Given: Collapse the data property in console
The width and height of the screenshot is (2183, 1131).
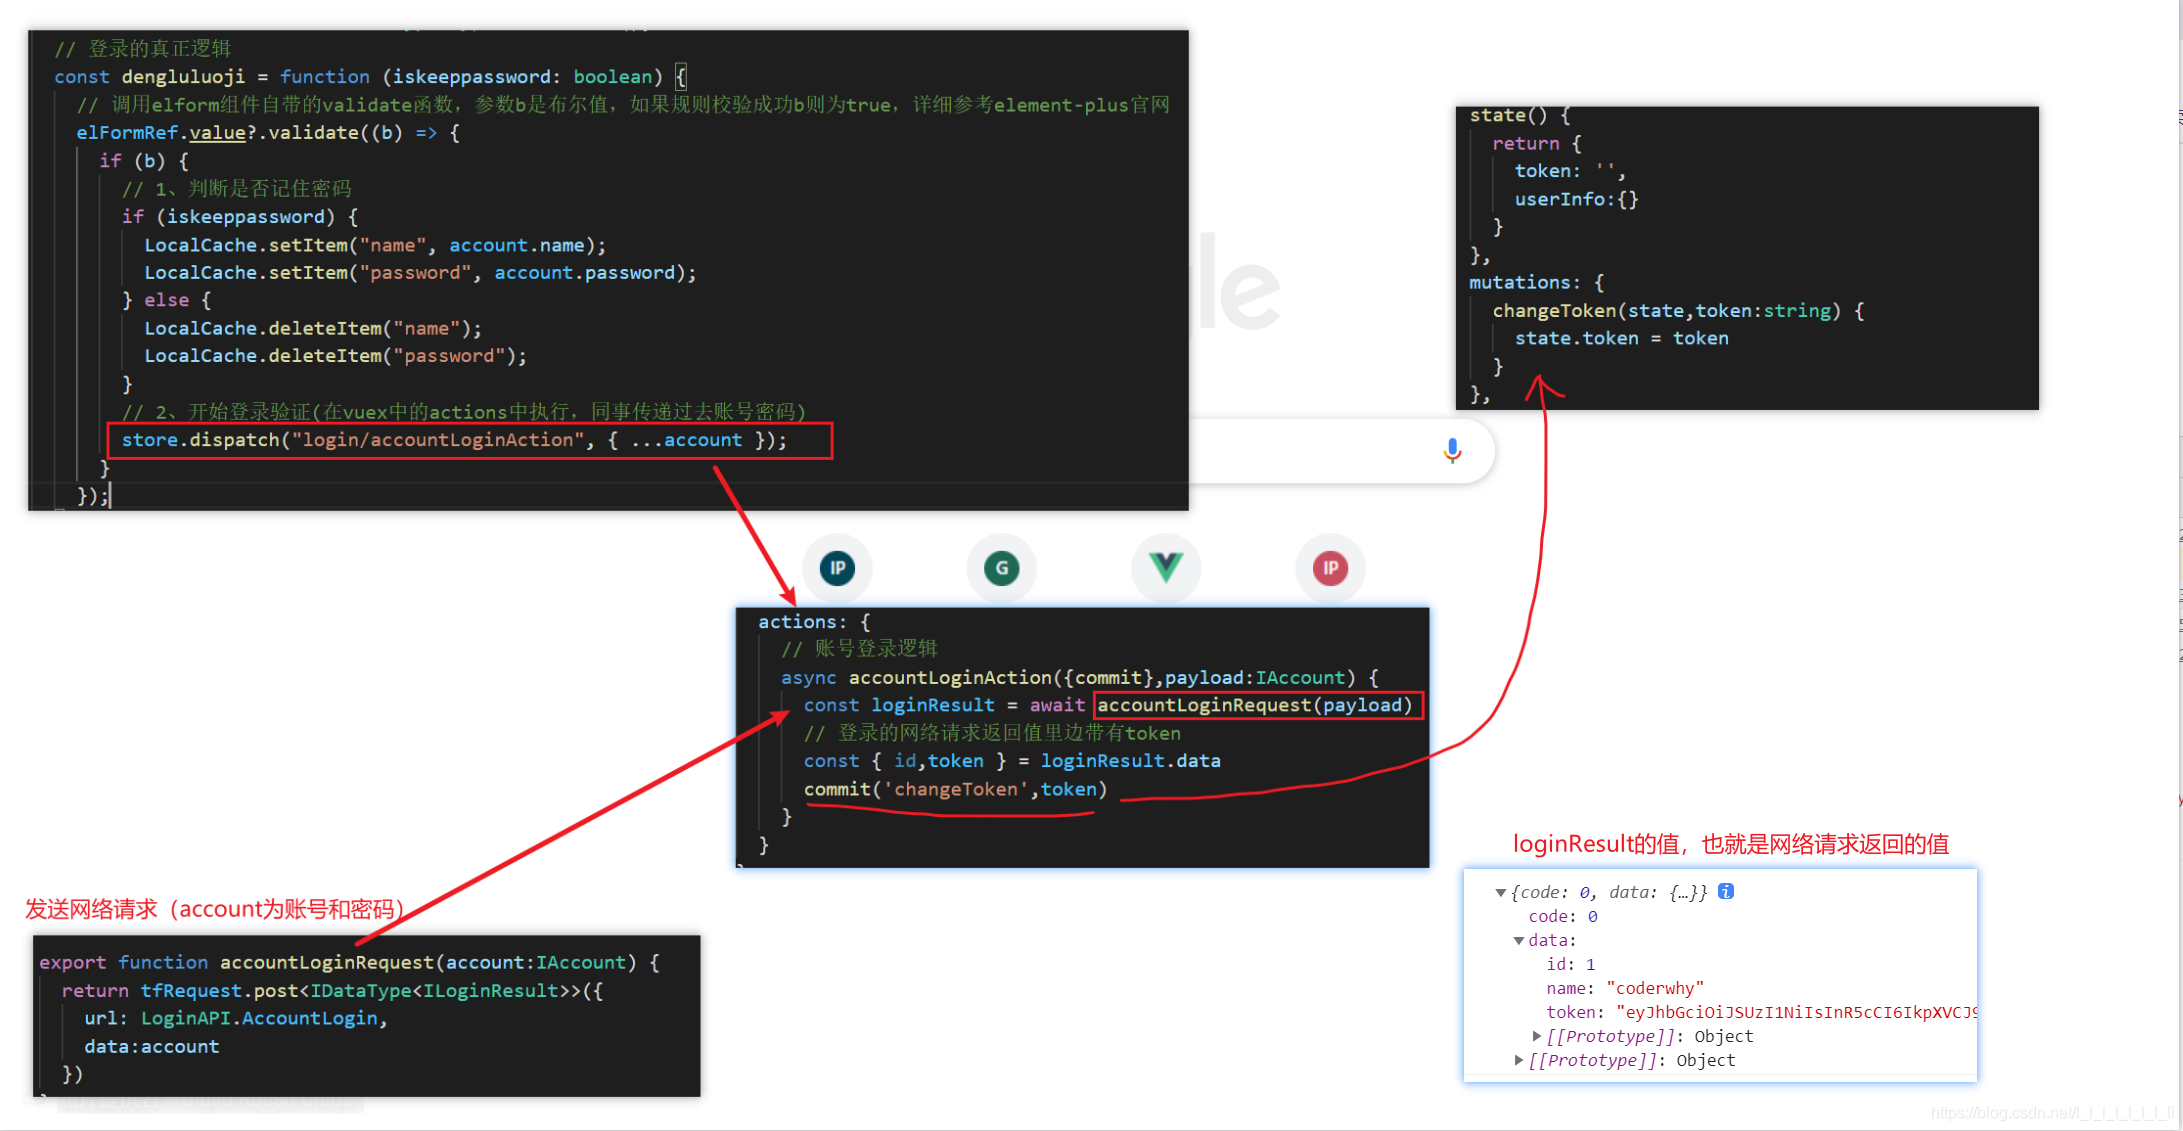Looking at the screenshot, I should coord(1518,940).
